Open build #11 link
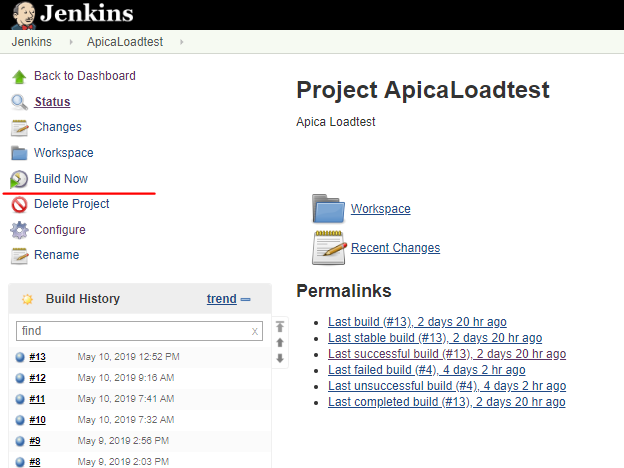Viewport: 624px width, 468px height. [37, 399]
